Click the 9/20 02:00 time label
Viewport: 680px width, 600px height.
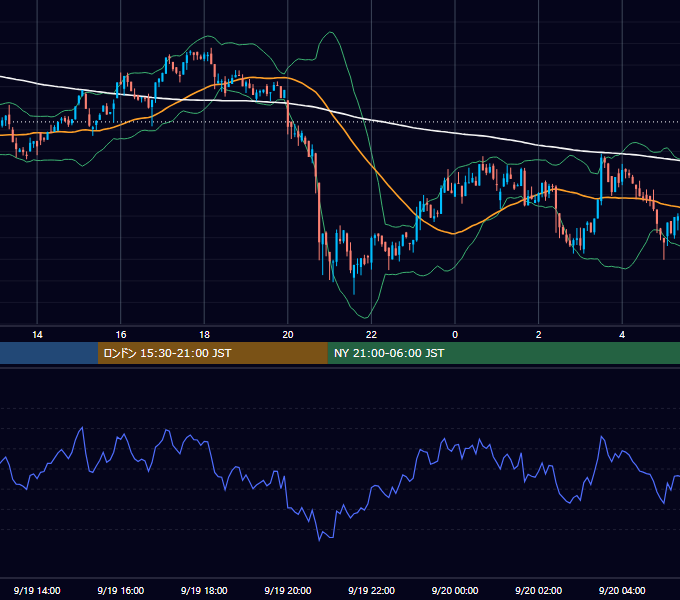coord(538,590)
